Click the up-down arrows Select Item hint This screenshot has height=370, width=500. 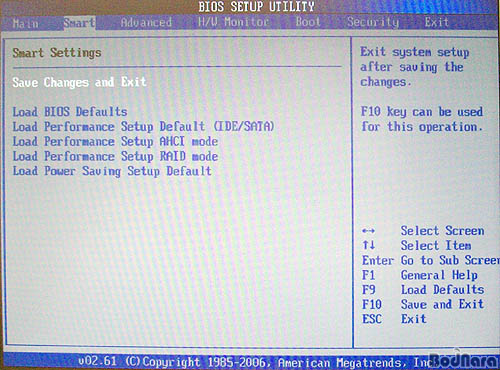(x=416, y=246)
